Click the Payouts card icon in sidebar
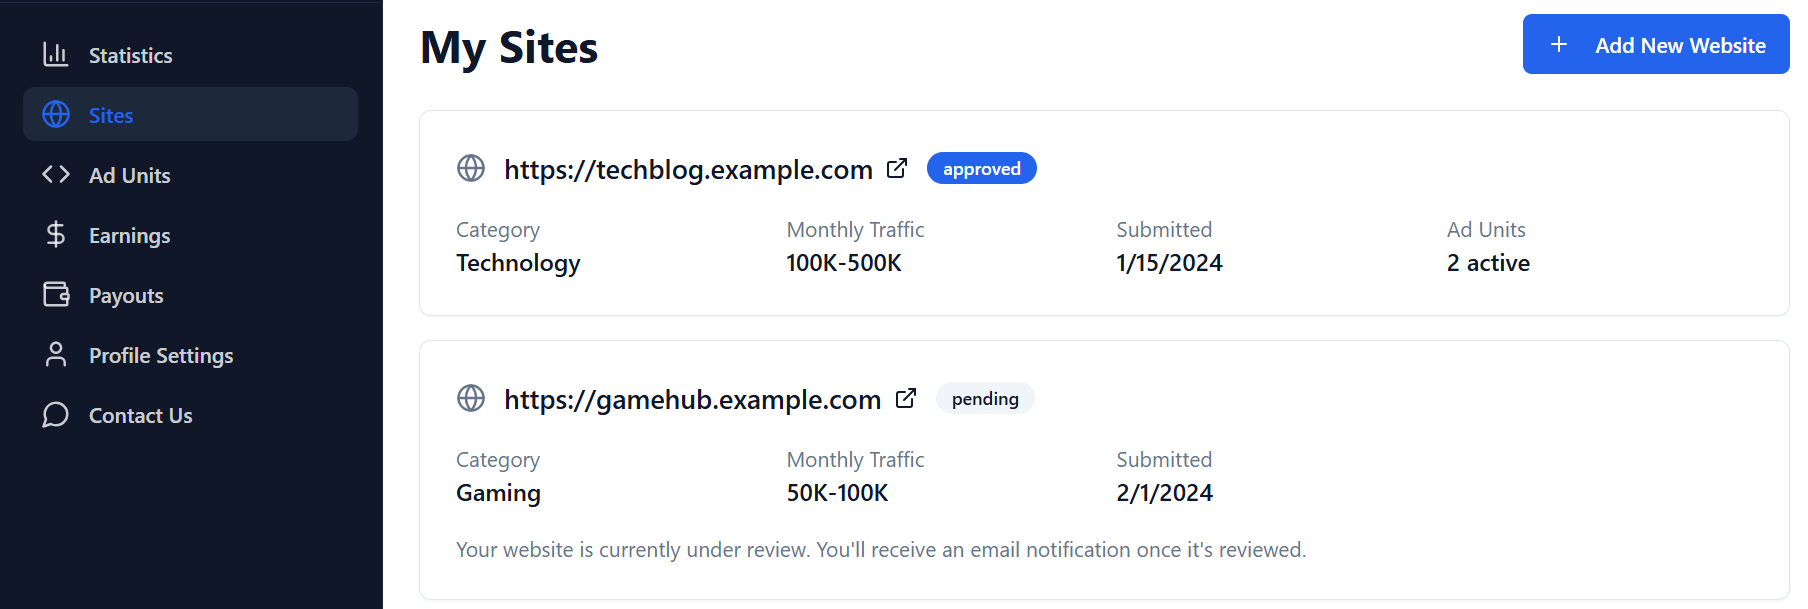 pyautogui.click(x=55, y=294)
